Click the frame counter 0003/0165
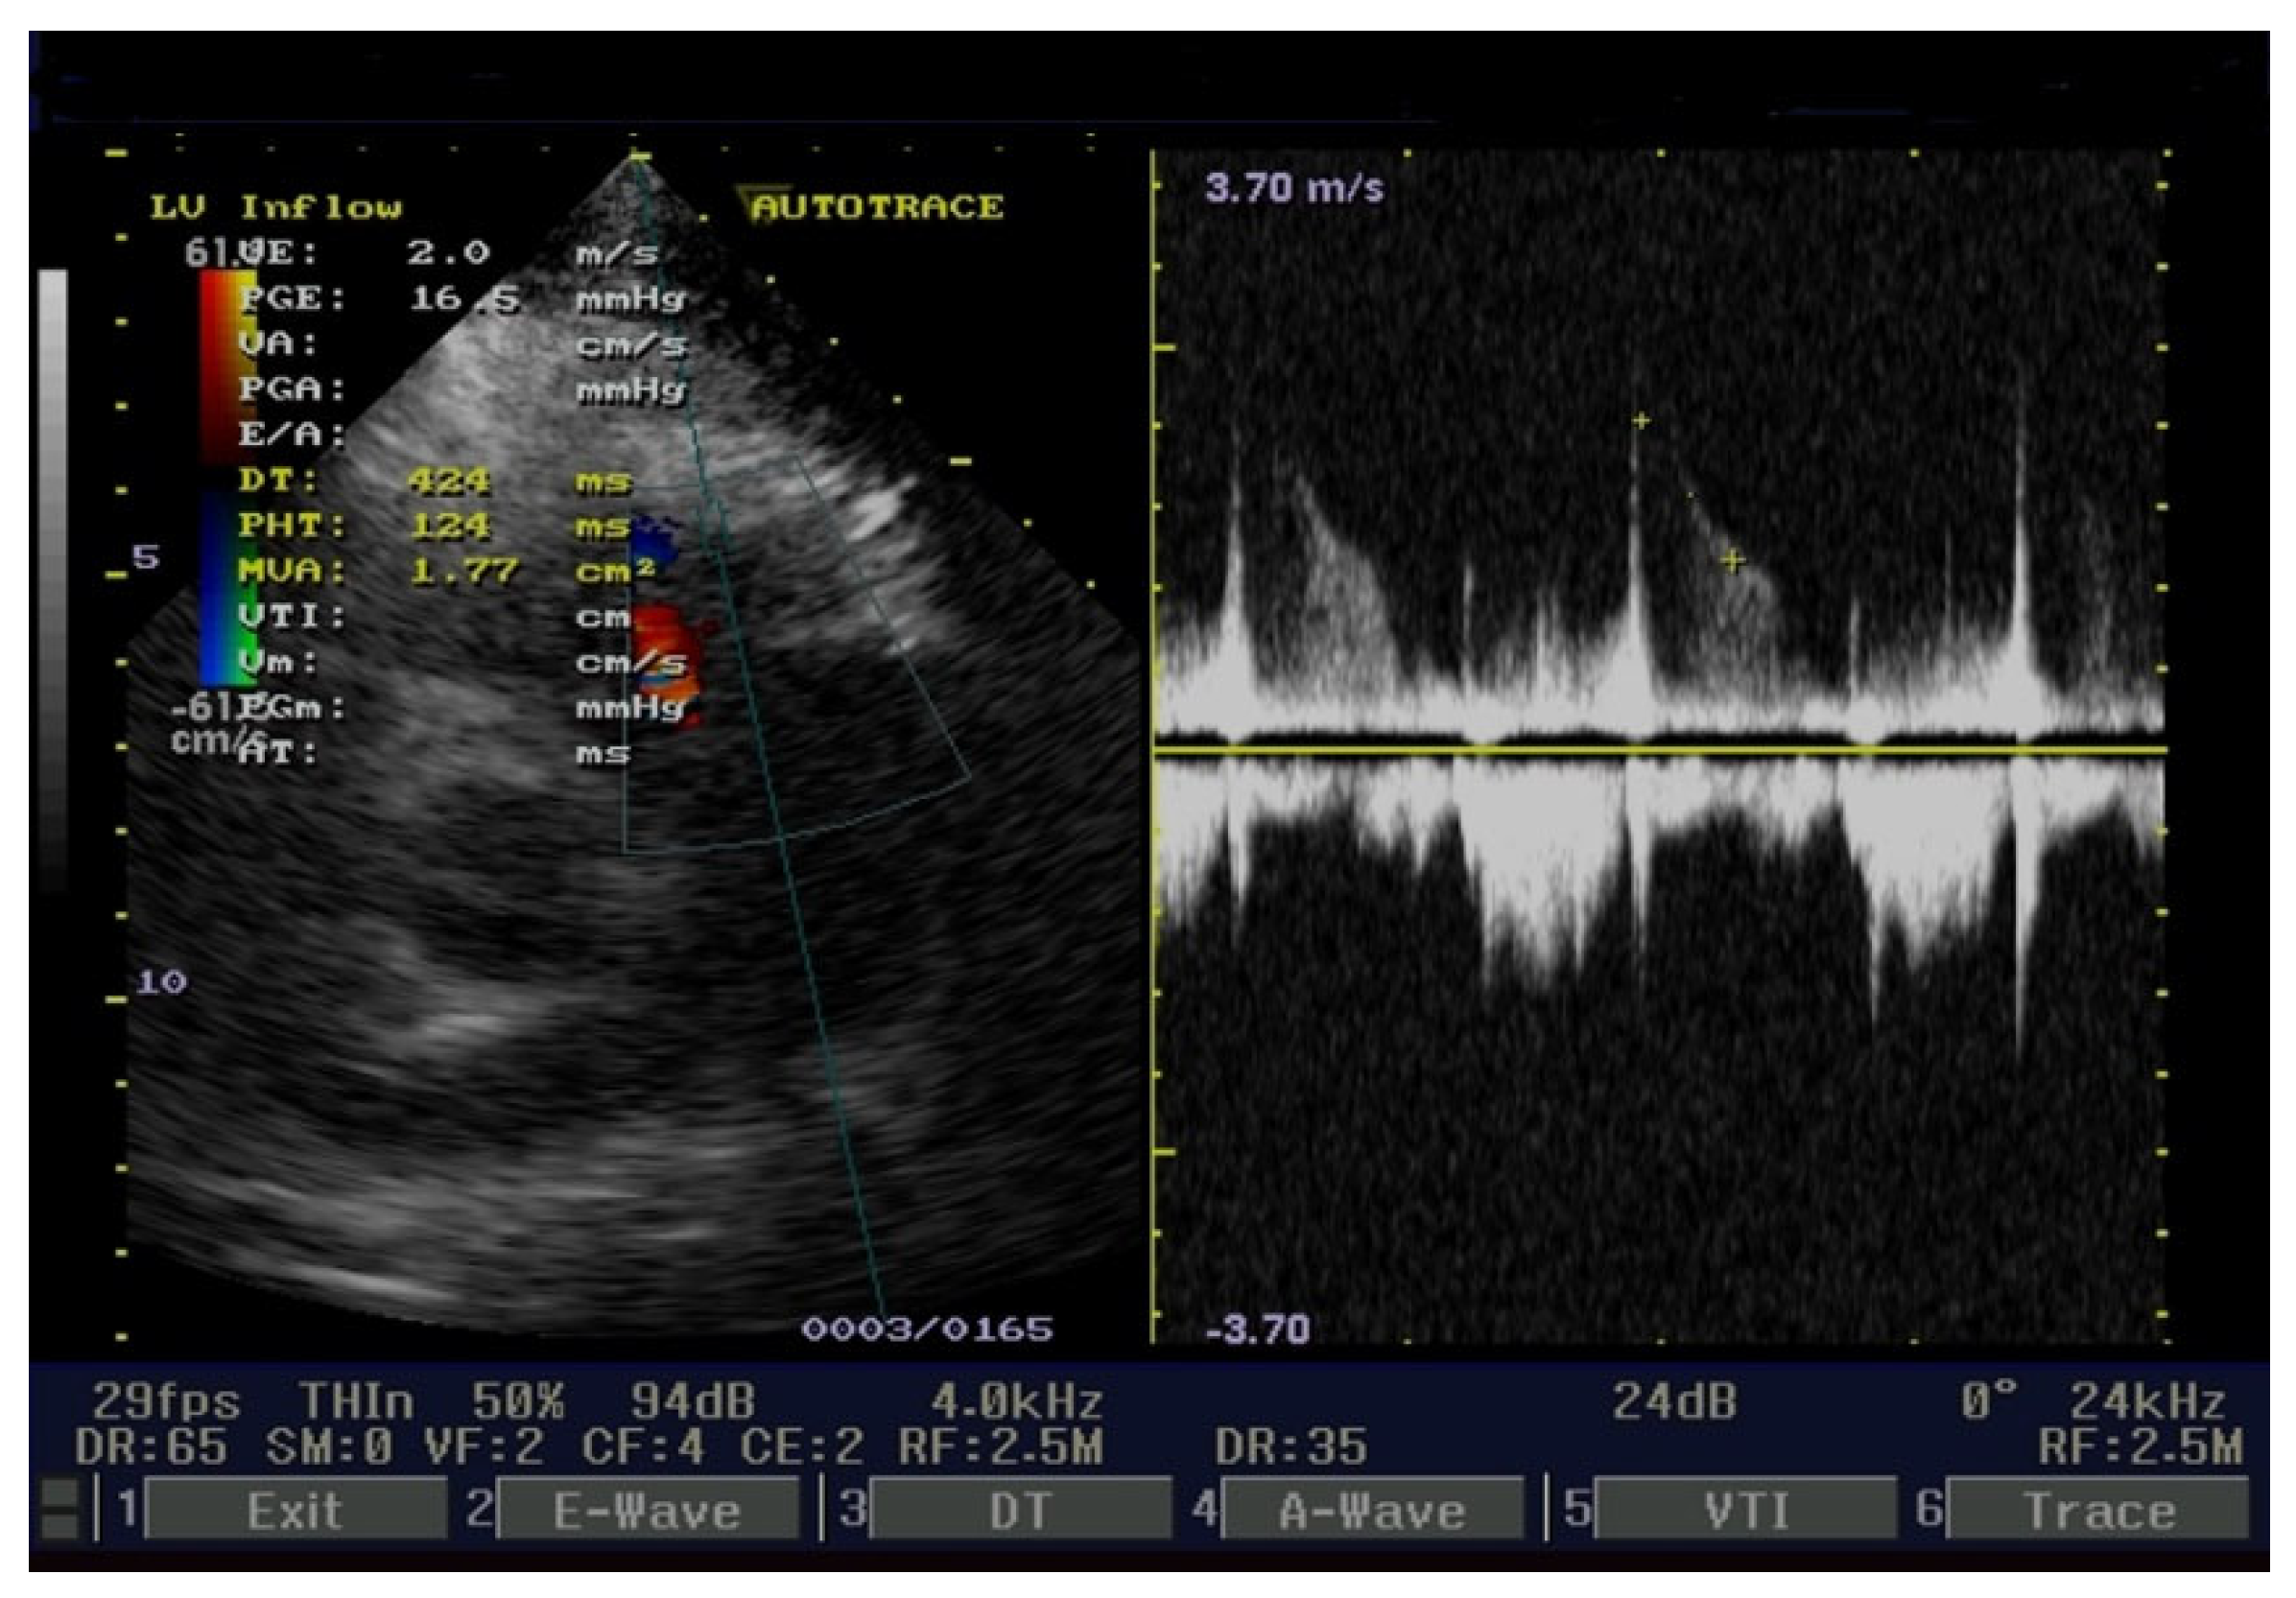Image resolution: width=2296 pixels, height=1598 pixels. coord(926,1329)
